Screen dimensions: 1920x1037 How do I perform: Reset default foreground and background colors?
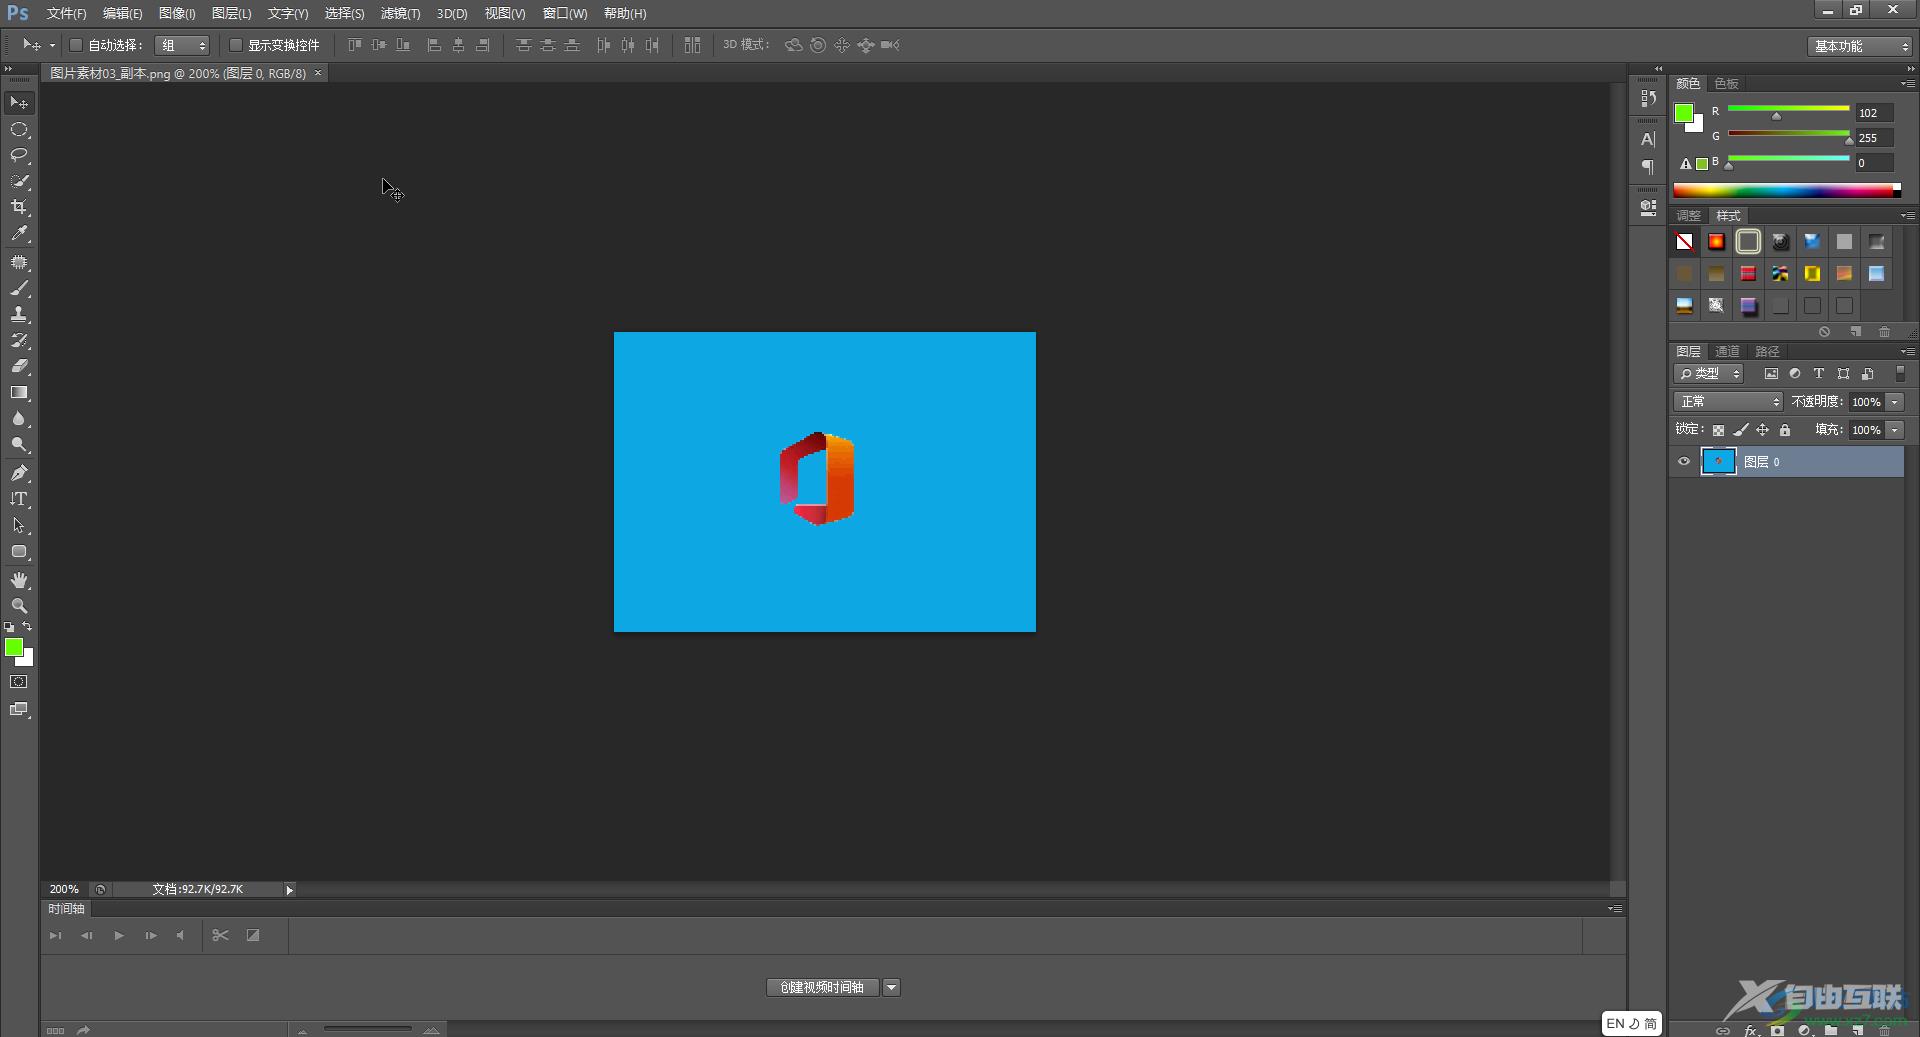pyautogui.click(x=9, y=627)
